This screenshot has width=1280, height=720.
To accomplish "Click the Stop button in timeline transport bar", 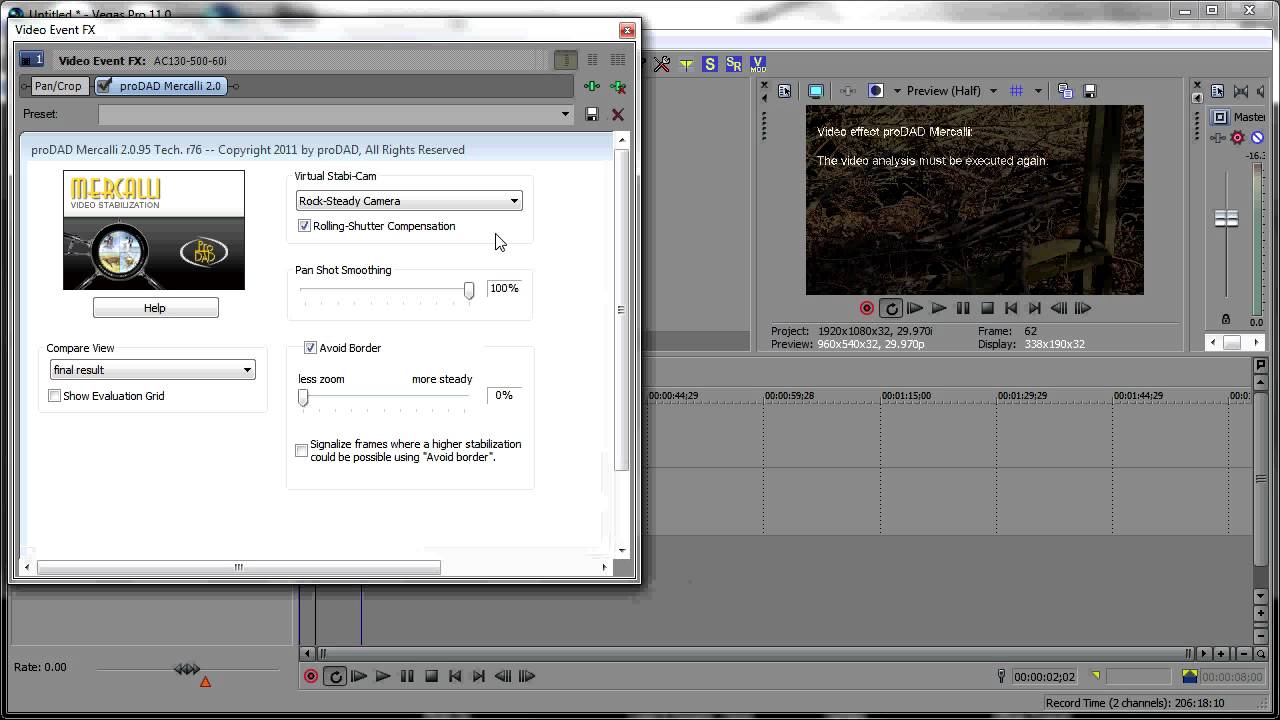I will (431, 676).
